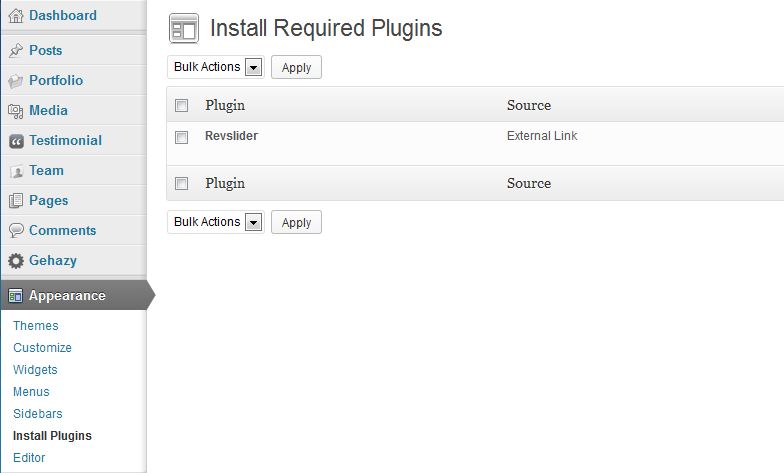Open Widgets under Appearance
Screen dimensions: 784x473
click(36, 370)
